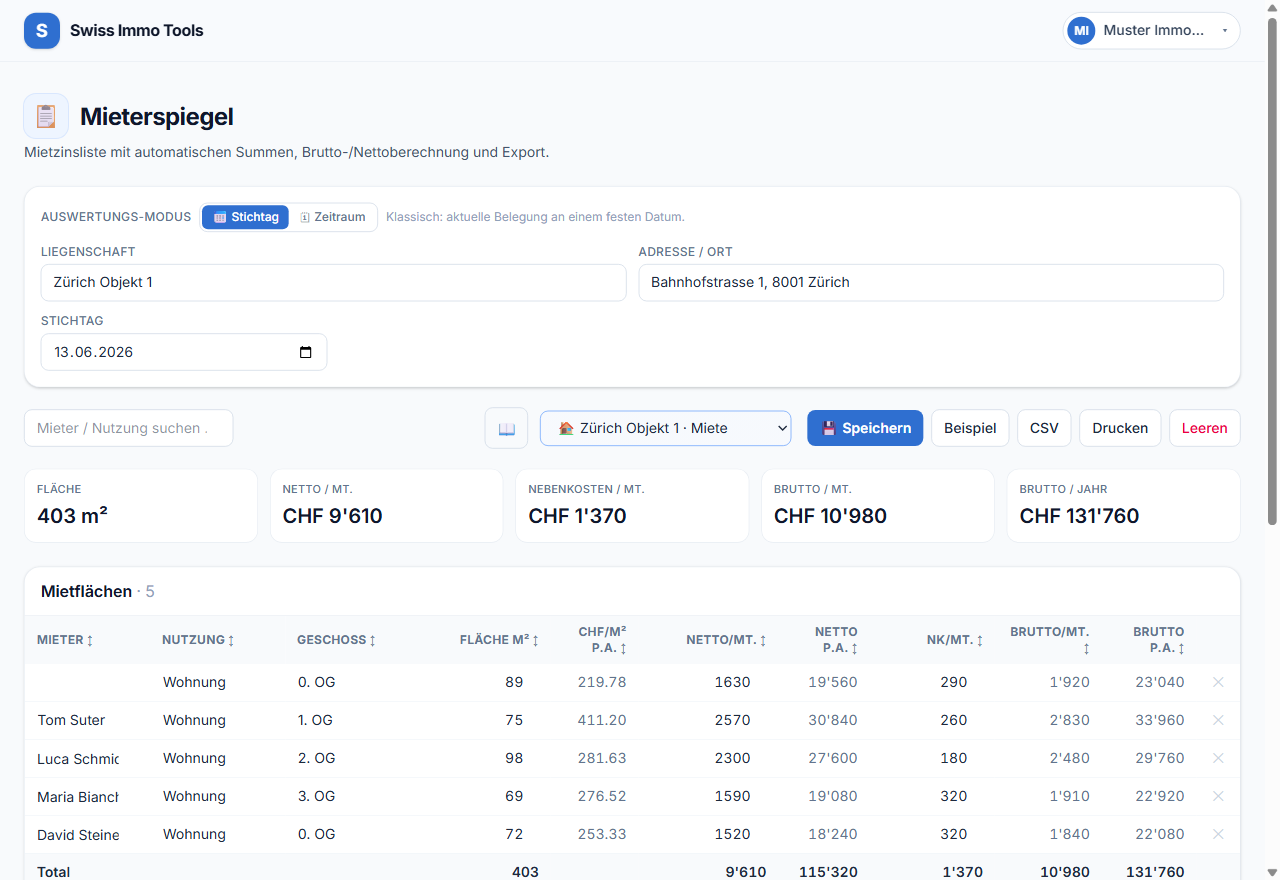Image resolution: width=1280 pixels, height=880 pixels.
Task: Click the Stichtag date field
Action: tap(184, 352)
